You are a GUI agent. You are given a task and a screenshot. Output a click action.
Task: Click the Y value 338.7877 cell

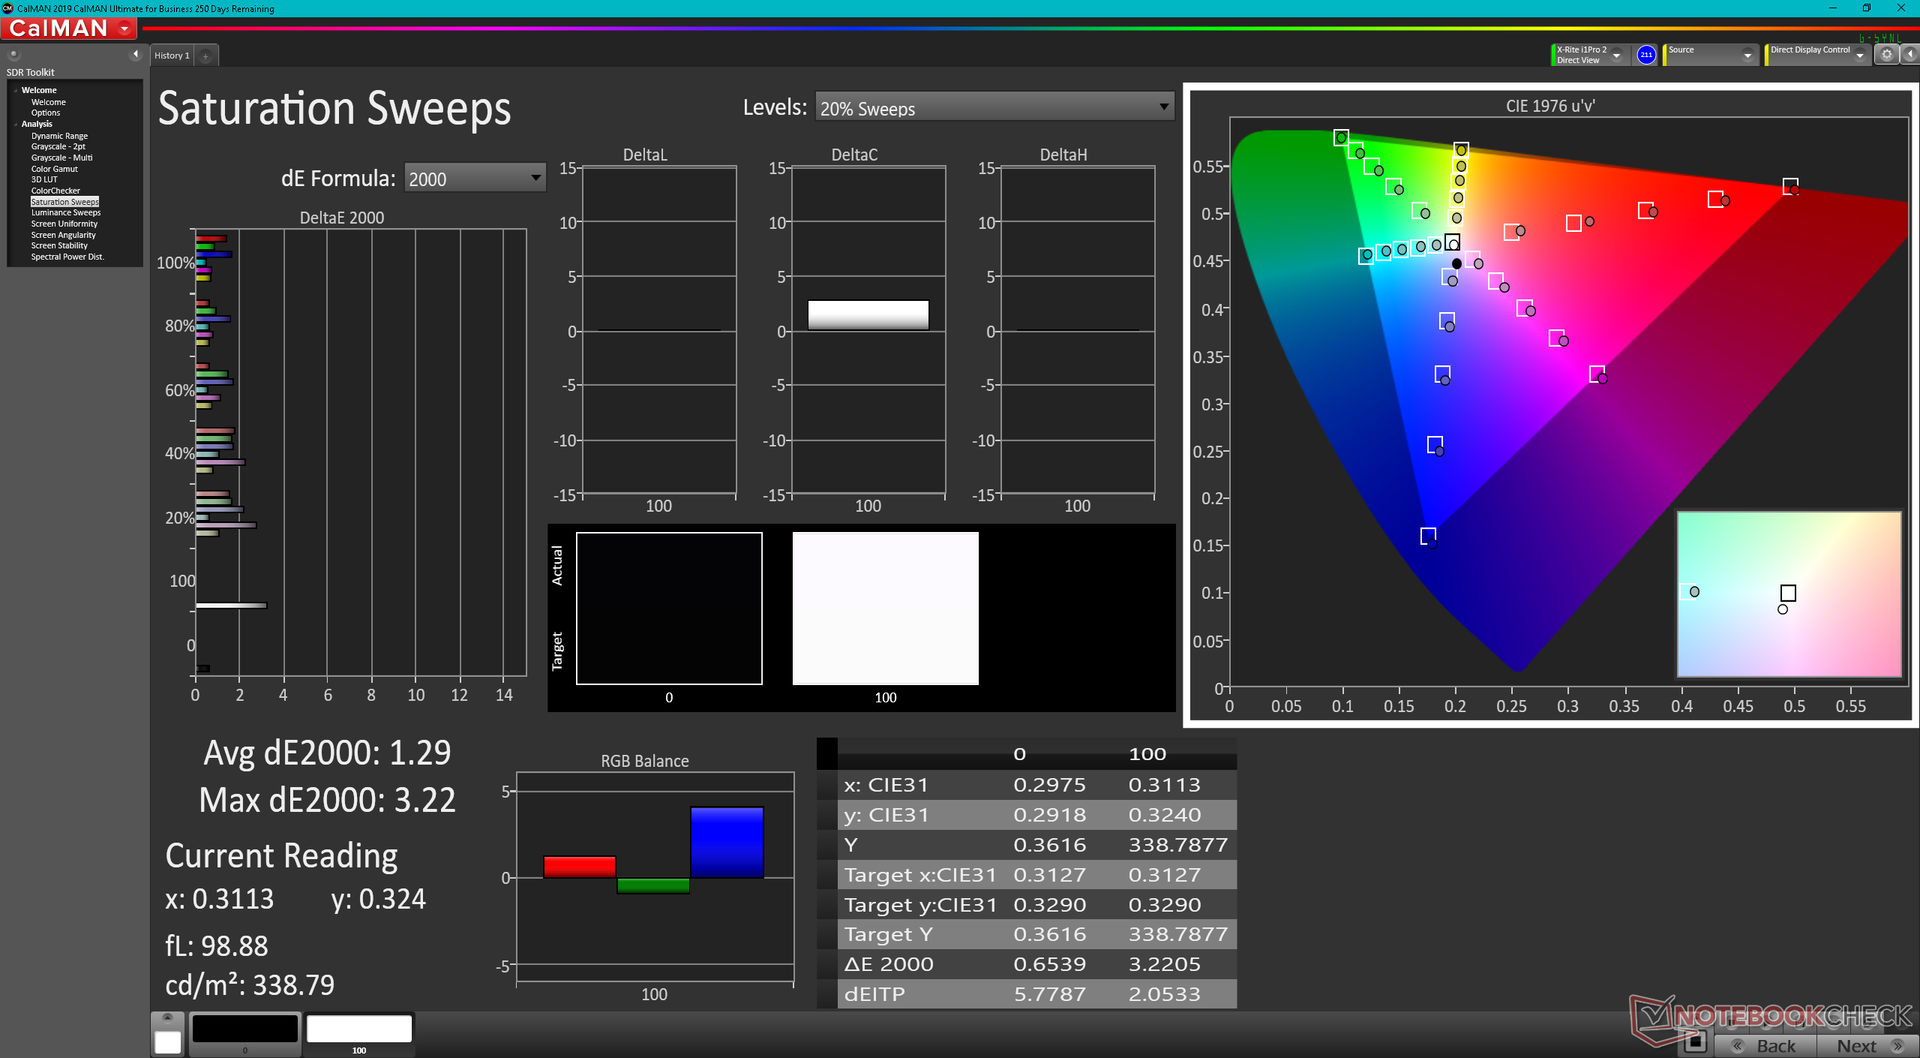click(1178, 845)
